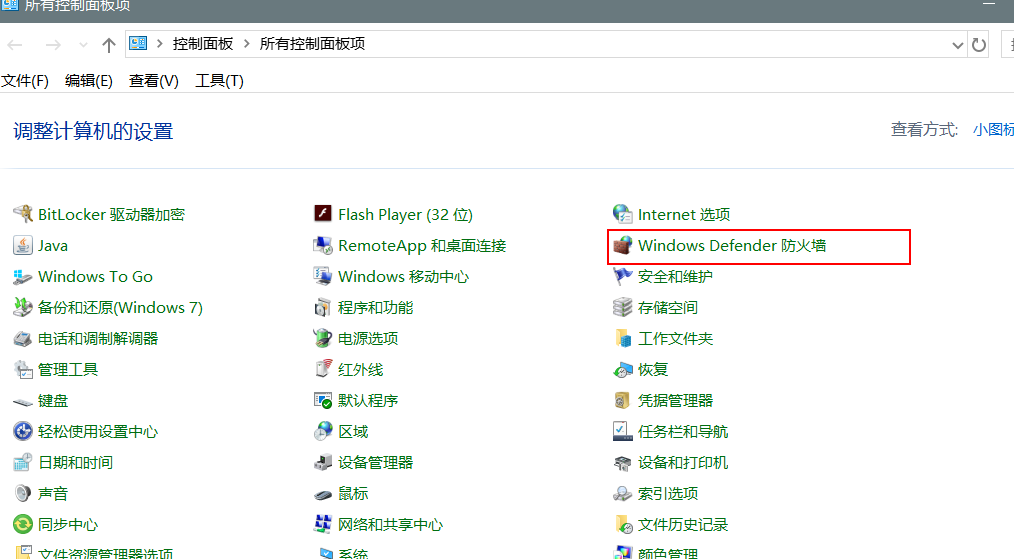Viewport: 1014px width, 559px height.
Task: Open the 颜色管理 item
Action: coord(667,554)
